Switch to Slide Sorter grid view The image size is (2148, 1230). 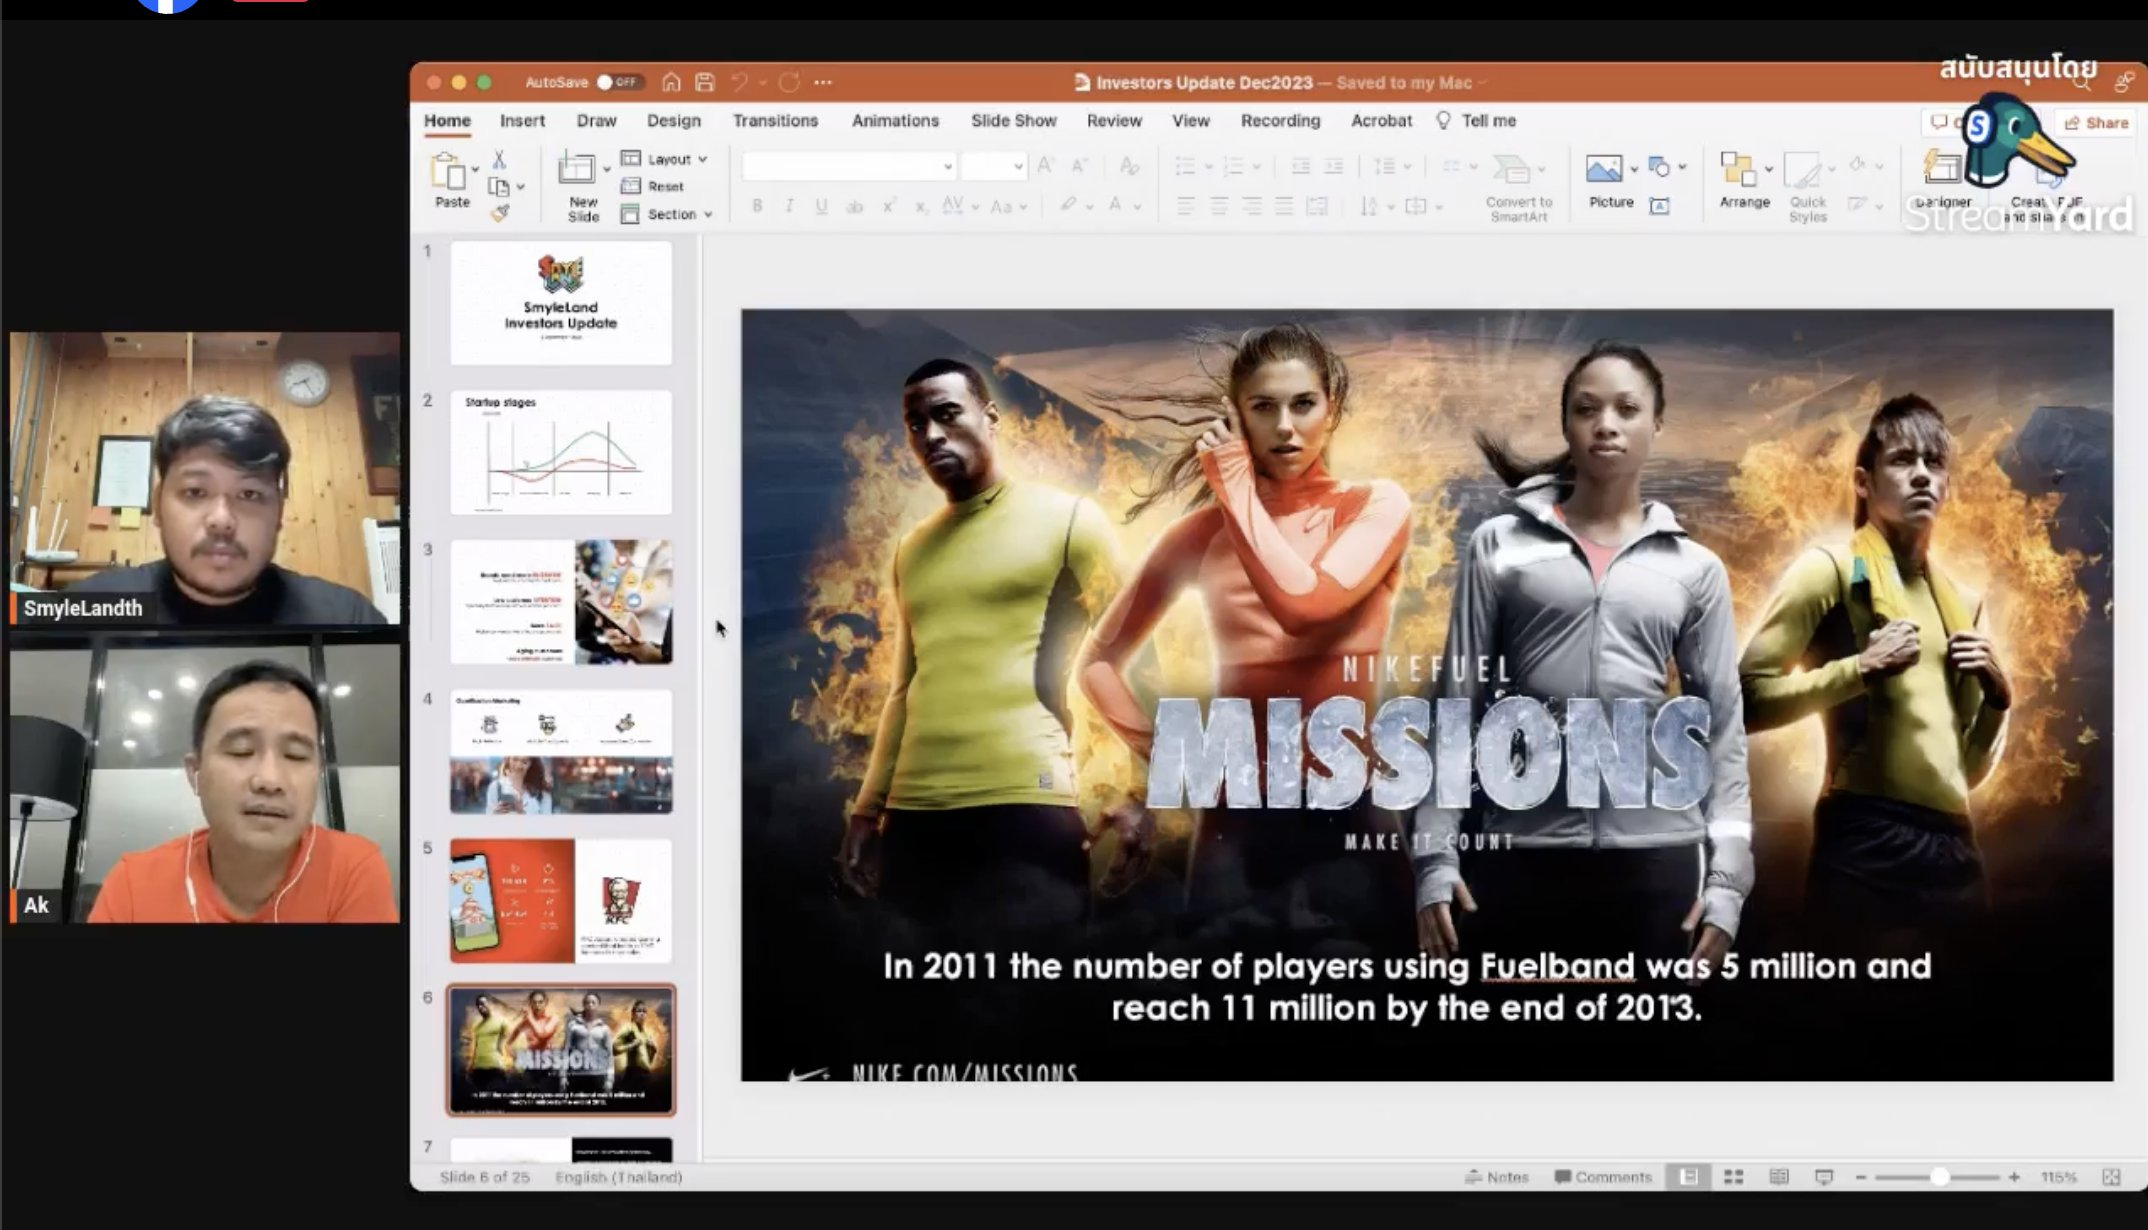coord(1733,1177)
